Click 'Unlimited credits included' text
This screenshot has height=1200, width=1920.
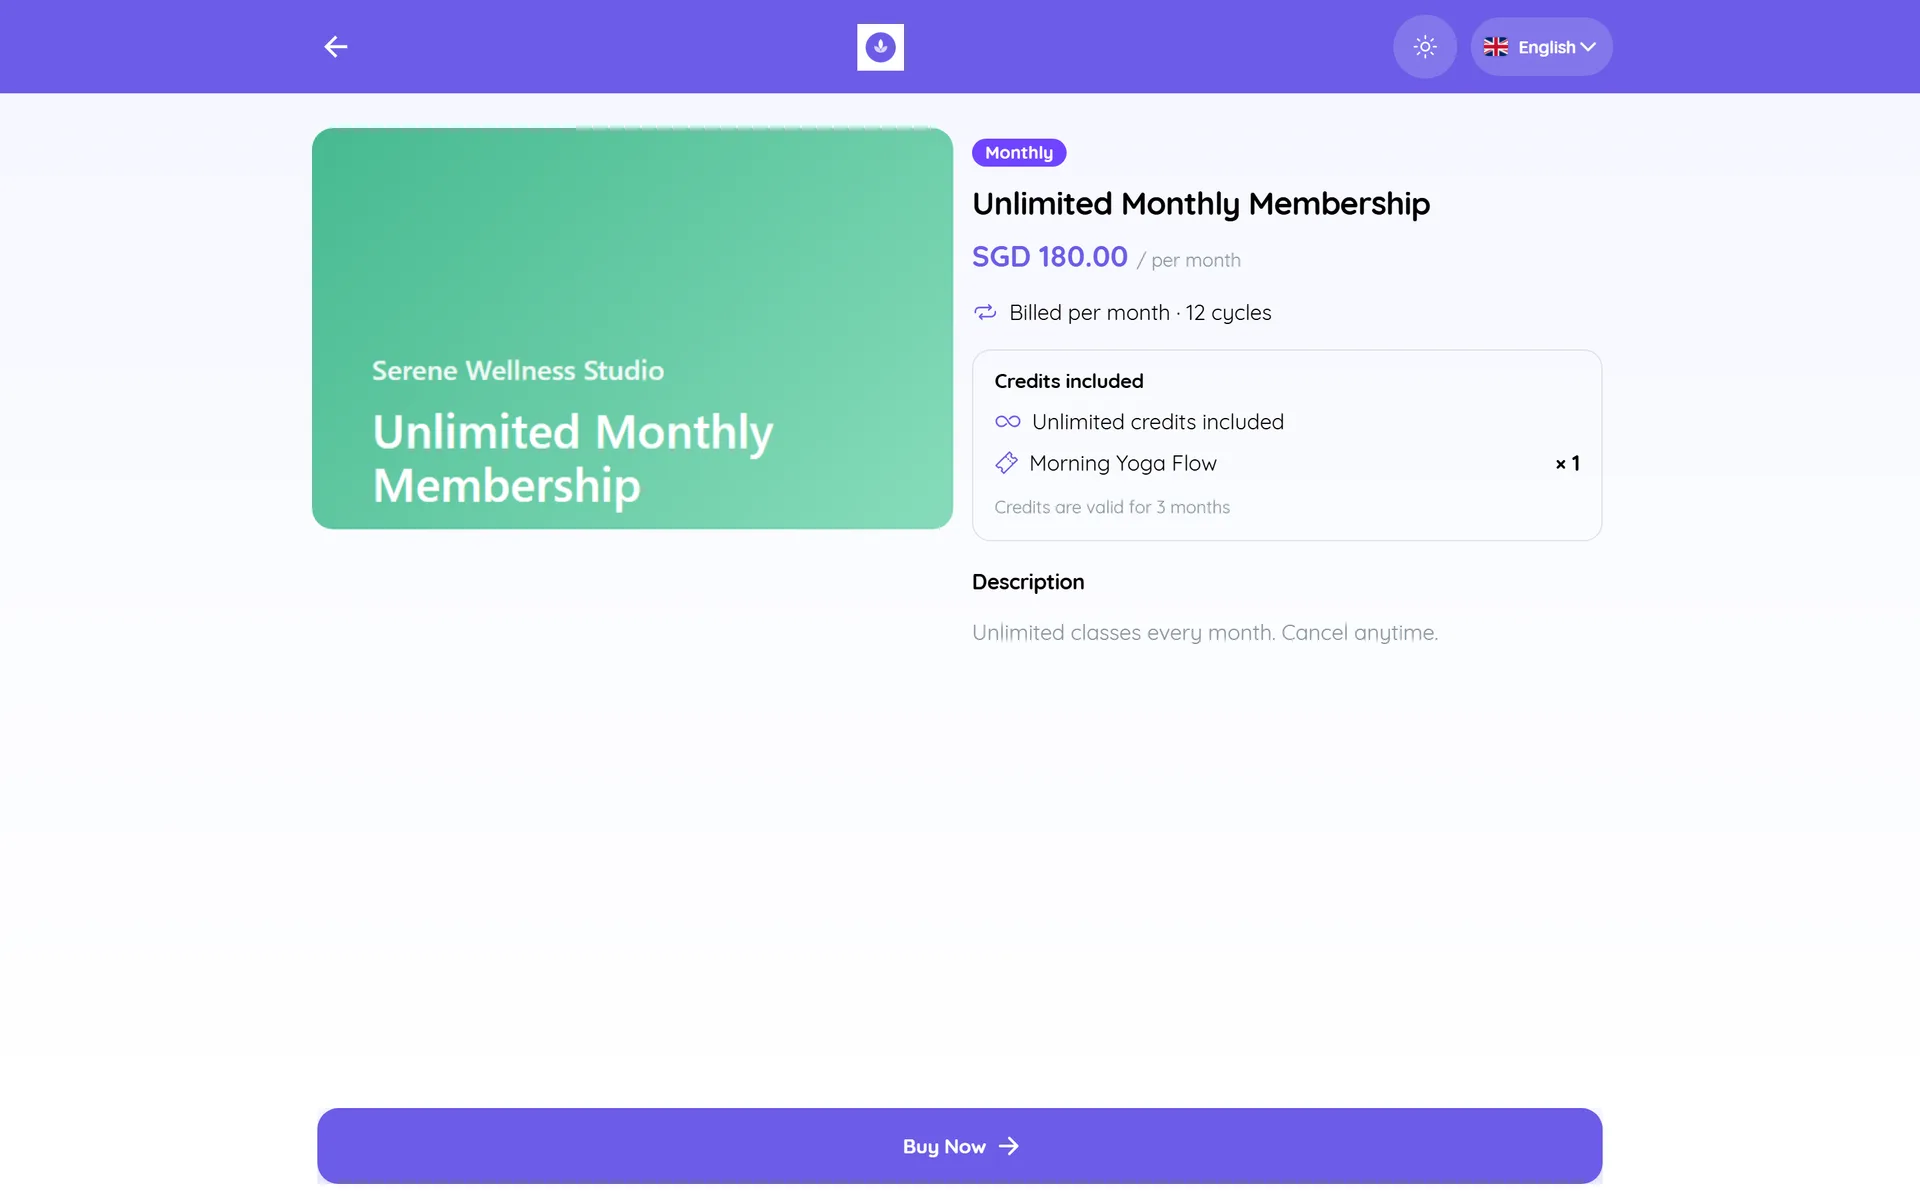(1158, 422)
